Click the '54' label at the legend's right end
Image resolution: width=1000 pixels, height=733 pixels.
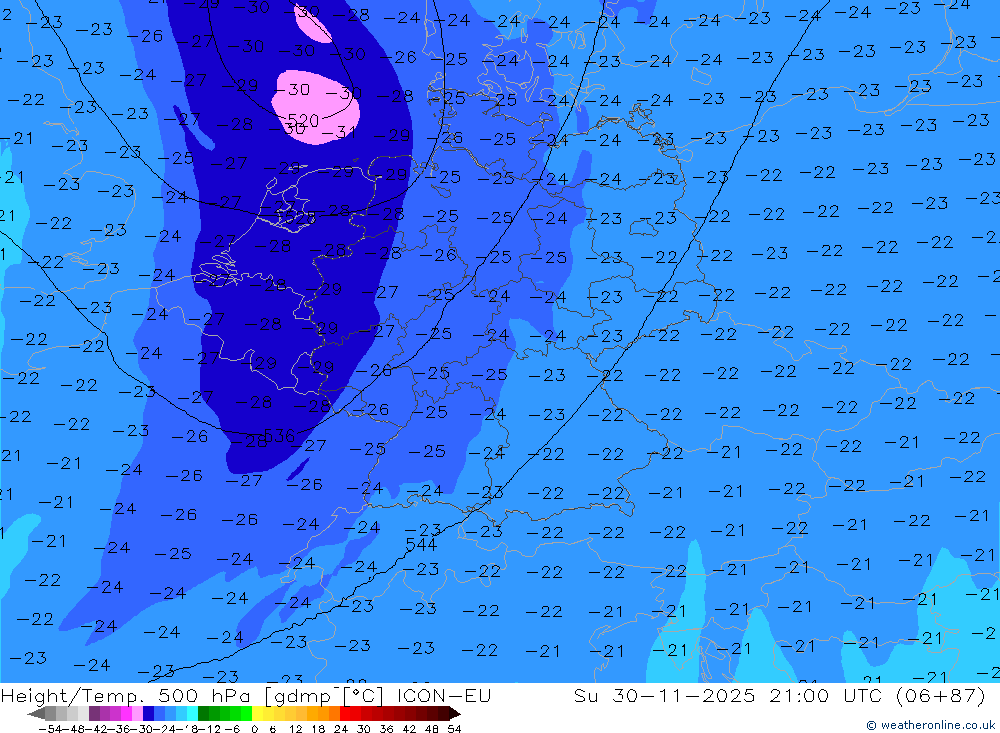(454, 729)
